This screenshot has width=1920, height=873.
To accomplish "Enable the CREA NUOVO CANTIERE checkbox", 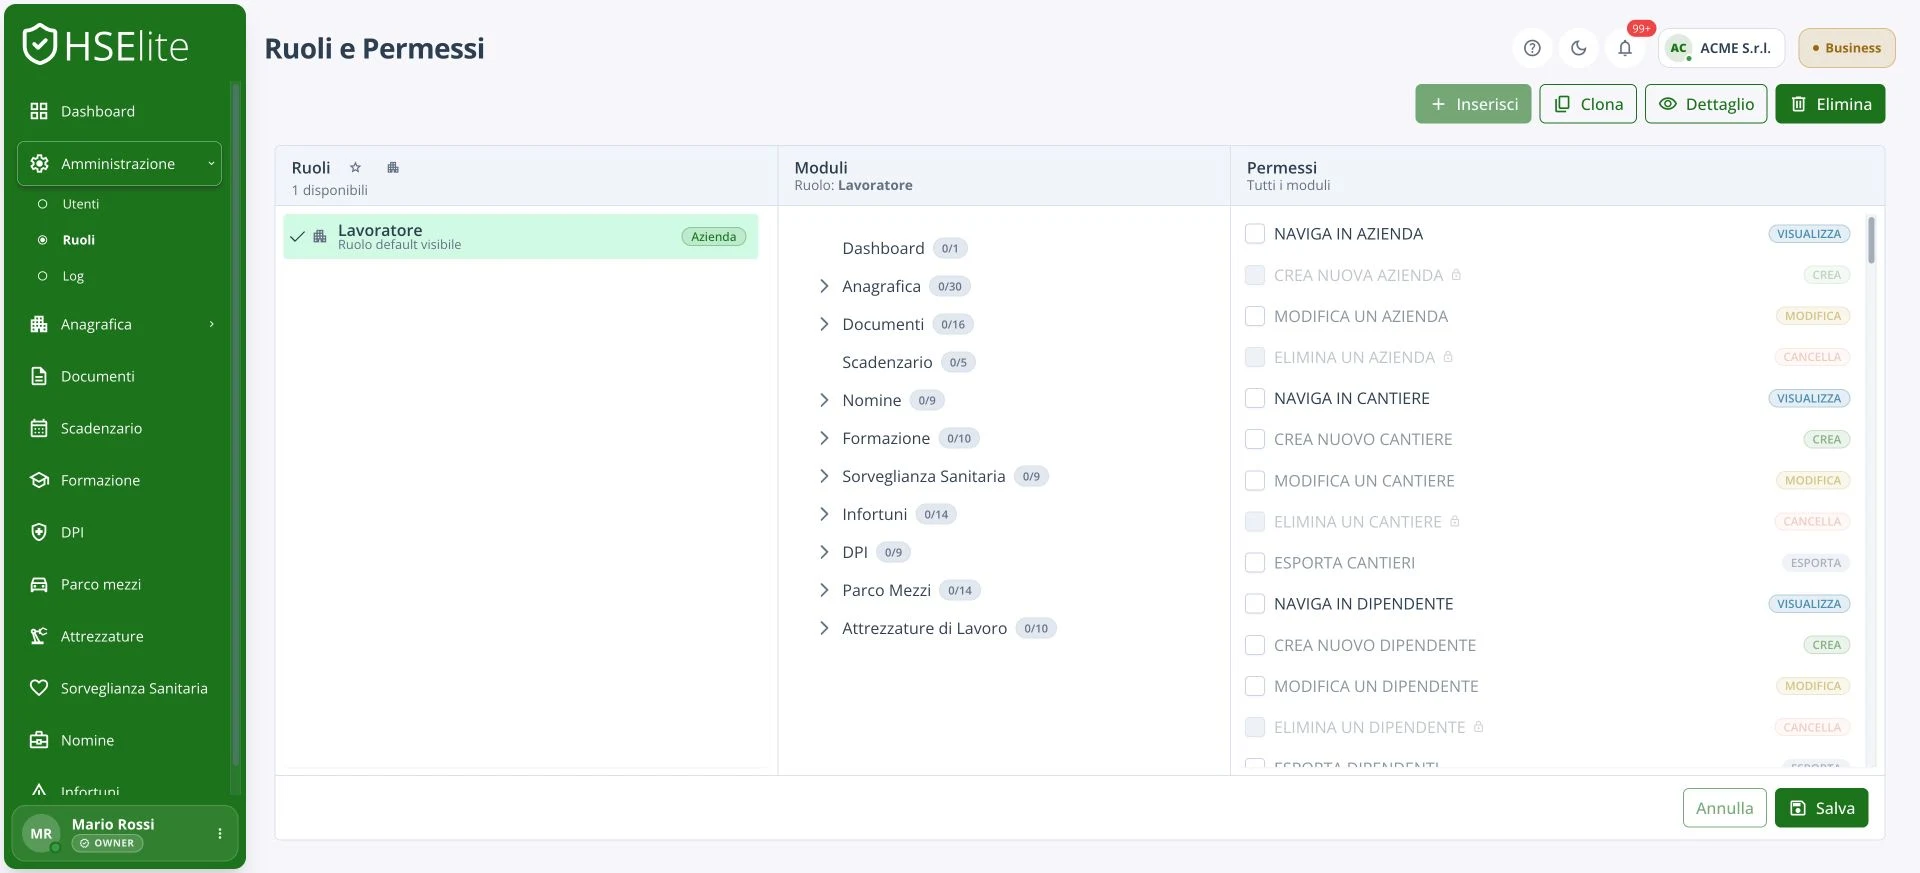I will click(1255, 439).
